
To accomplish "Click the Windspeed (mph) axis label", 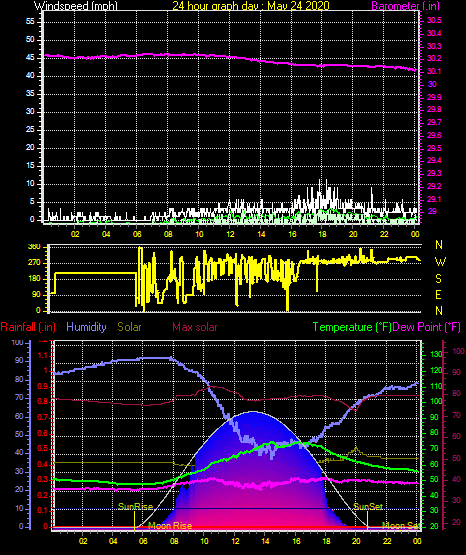I will click(x=75, y=6).
